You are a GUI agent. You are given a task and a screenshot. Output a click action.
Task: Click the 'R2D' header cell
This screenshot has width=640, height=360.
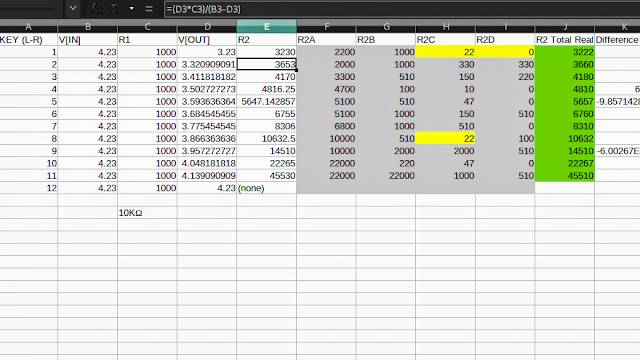[505, 40]
